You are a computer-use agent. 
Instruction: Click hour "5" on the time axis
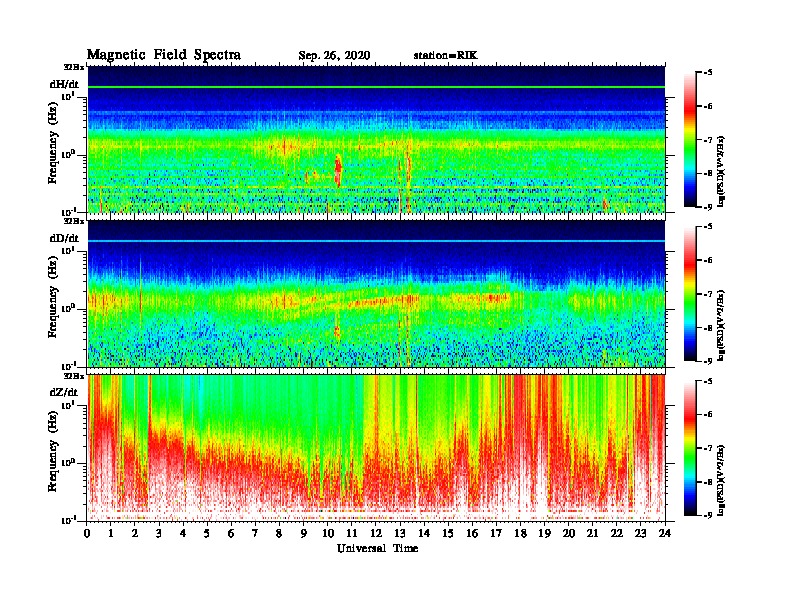(x=207, y=534)
